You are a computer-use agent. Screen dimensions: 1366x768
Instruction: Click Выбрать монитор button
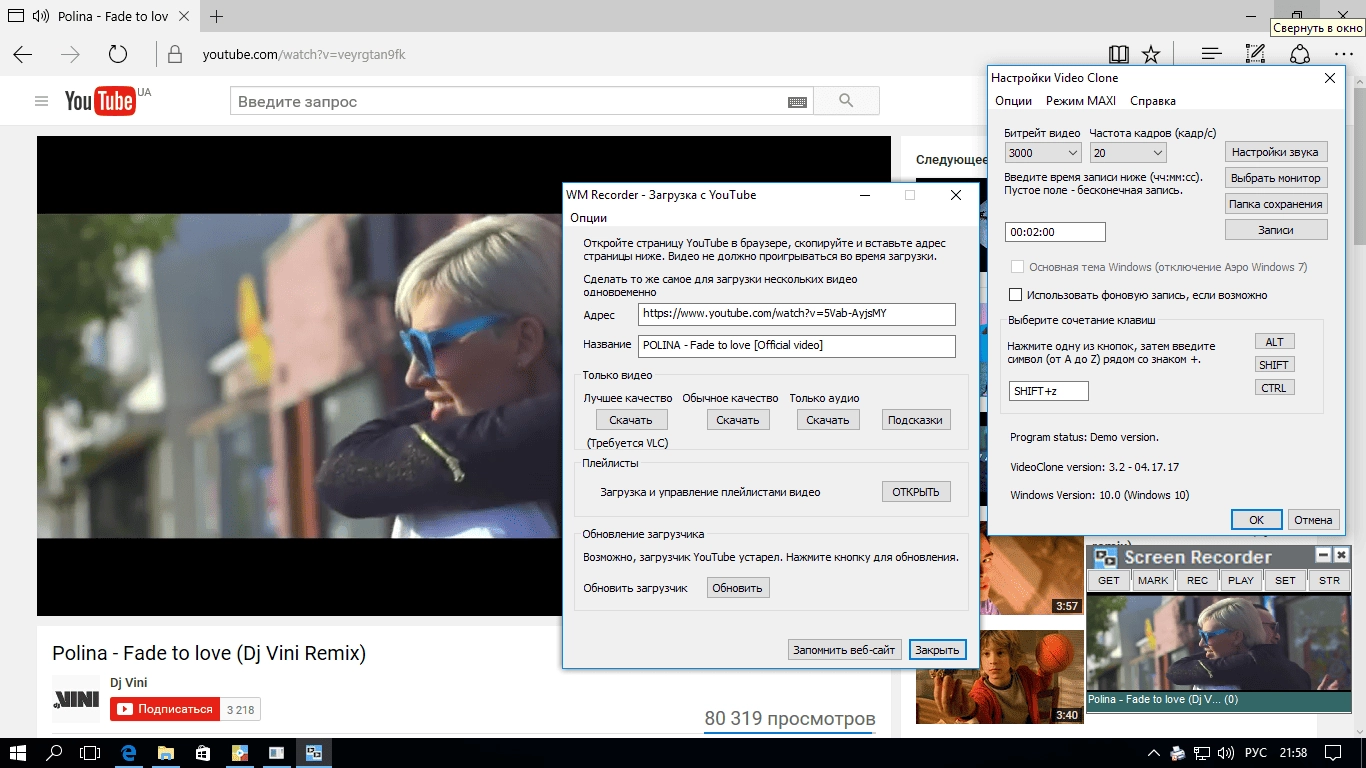[x=1276, y=178]
